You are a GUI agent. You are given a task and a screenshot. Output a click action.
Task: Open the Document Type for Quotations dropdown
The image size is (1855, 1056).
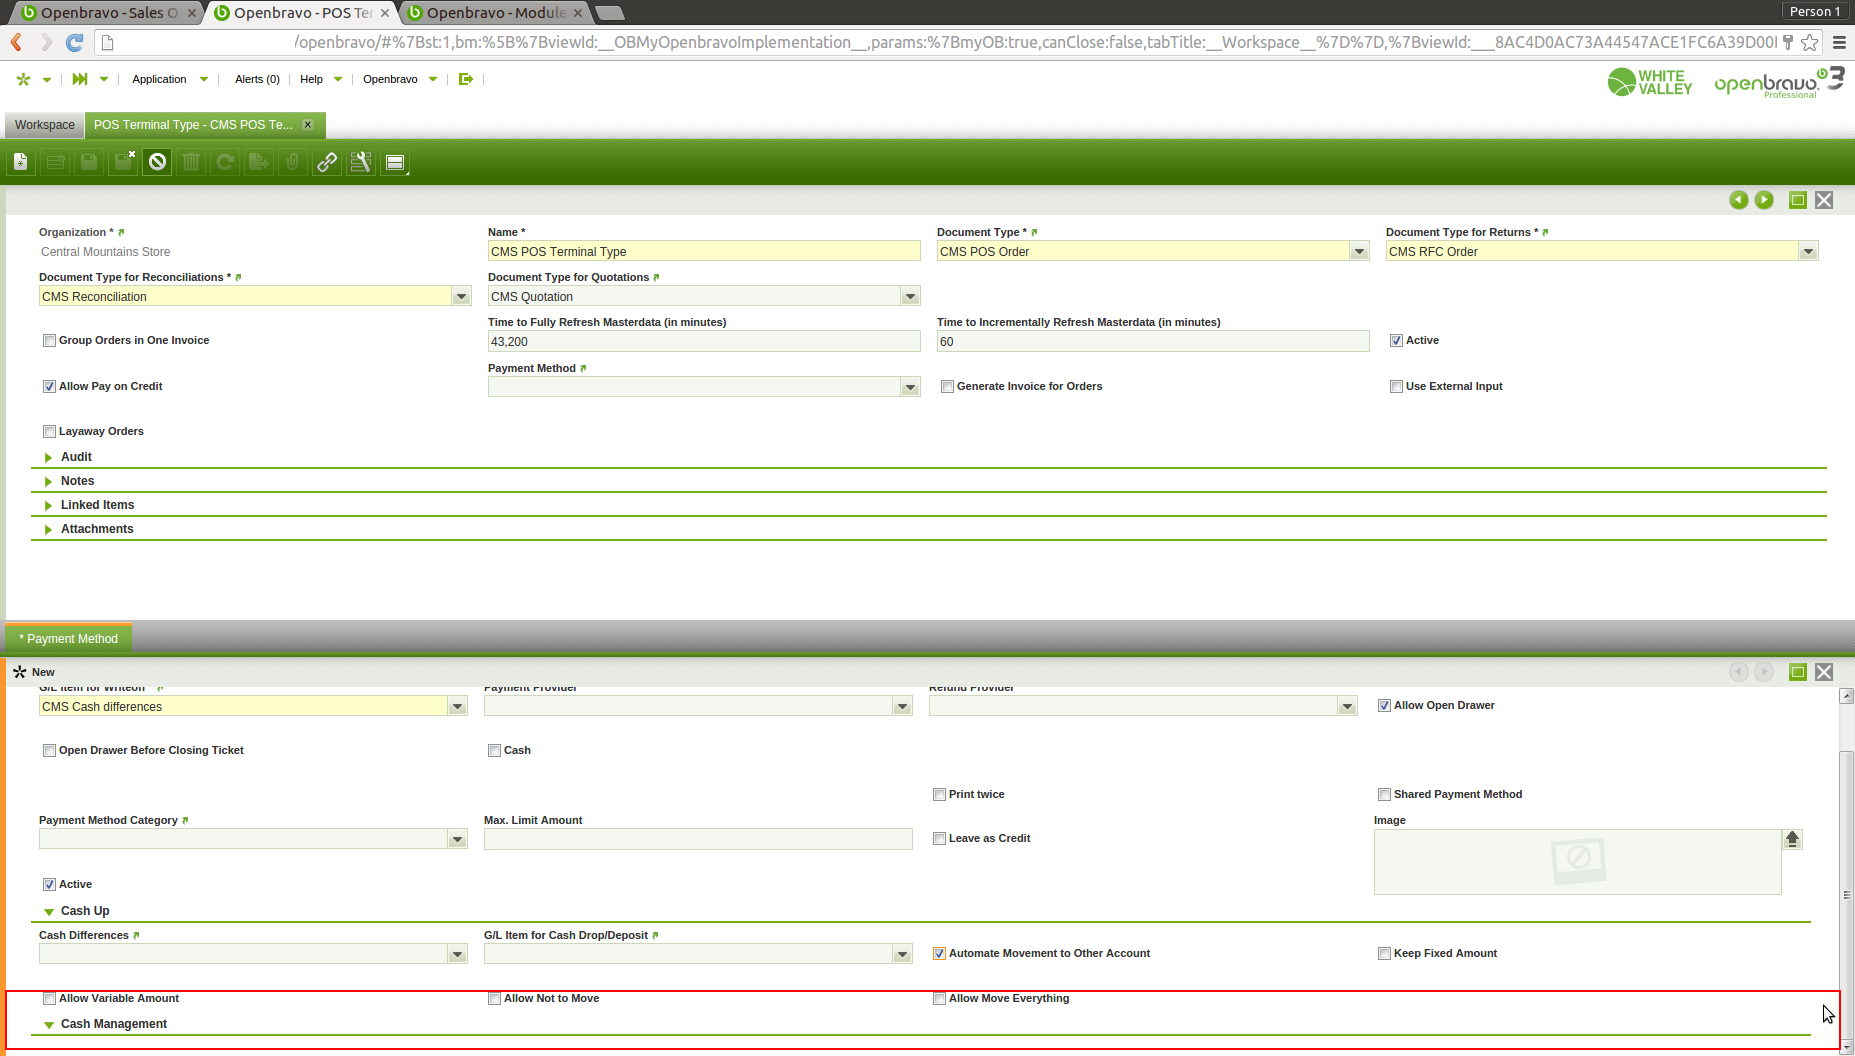point(910,297)
